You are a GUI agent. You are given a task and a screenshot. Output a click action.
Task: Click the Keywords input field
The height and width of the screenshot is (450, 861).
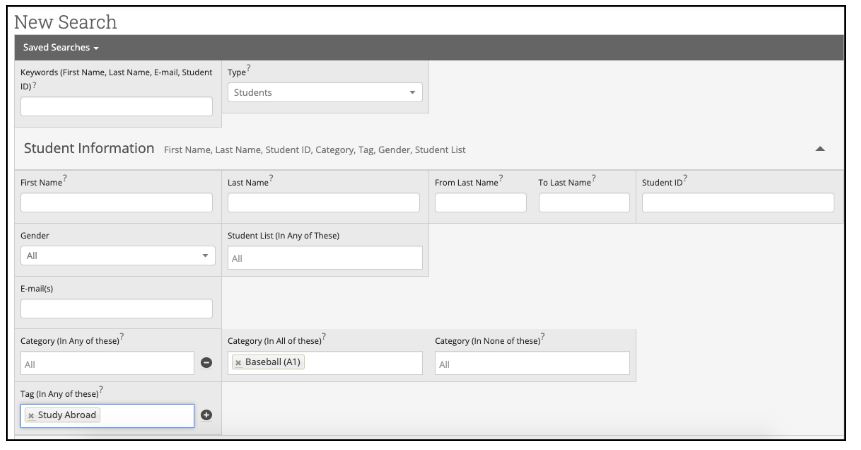click(x=116, y=106)
